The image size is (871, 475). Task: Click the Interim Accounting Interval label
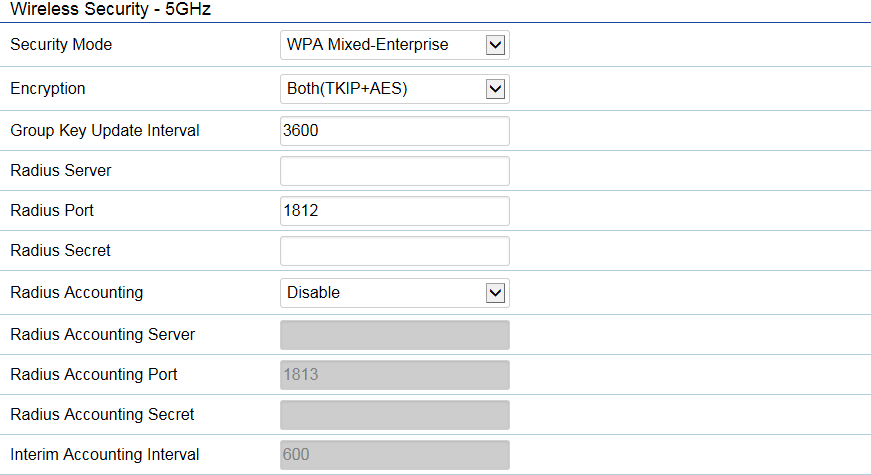point(104,455)
